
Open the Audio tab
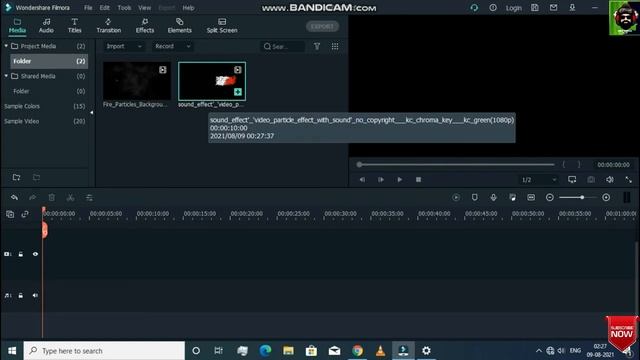coord(46,25)
